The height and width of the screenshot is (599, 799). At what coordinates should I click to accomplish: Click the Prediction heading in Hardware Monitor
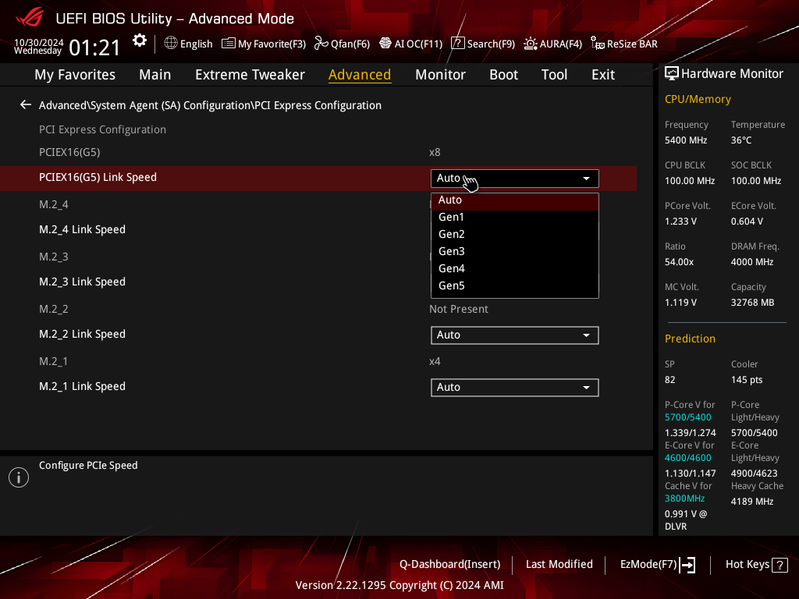[x=690, y=339]
